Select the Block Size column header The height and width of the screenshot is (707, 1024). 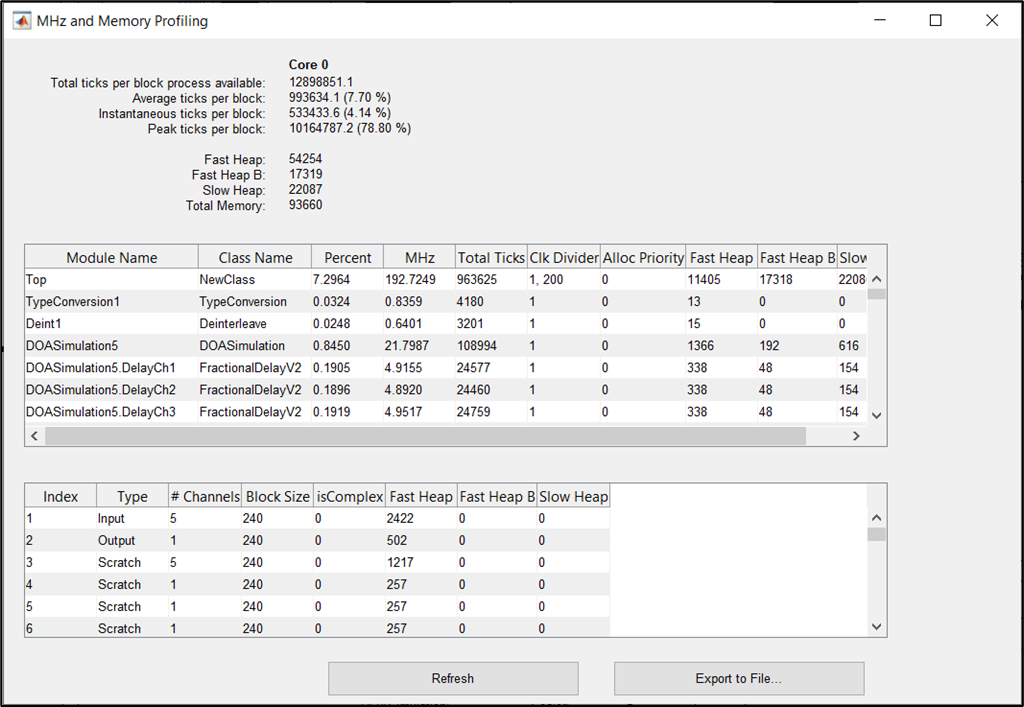point(277,496)
